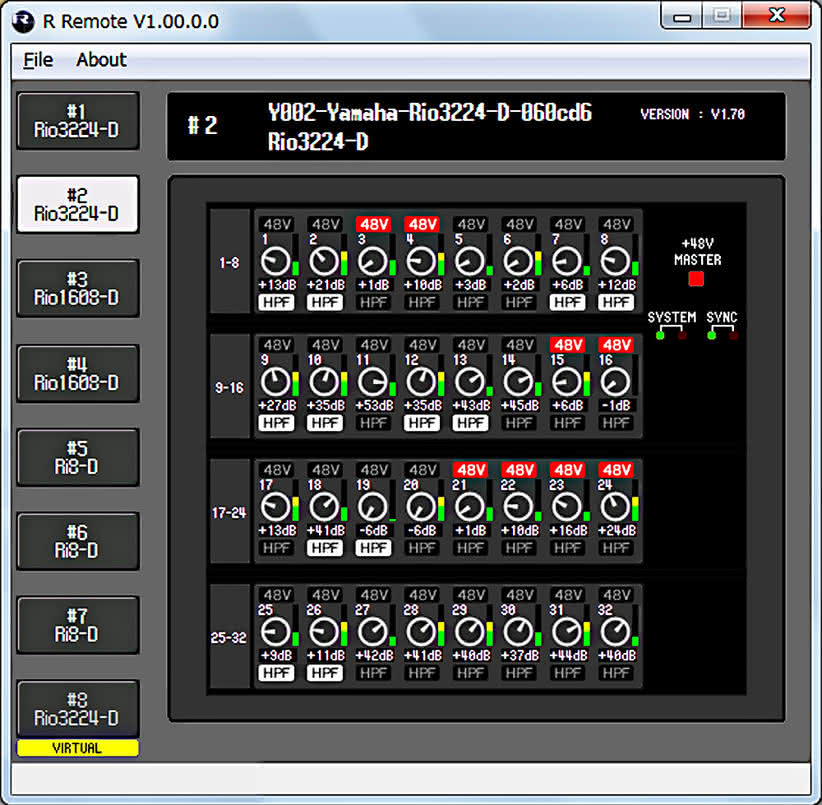The width and height of the screenshot is (822, 805).
Task: Click channel 28 gain knob
Action: coord(421,632)
